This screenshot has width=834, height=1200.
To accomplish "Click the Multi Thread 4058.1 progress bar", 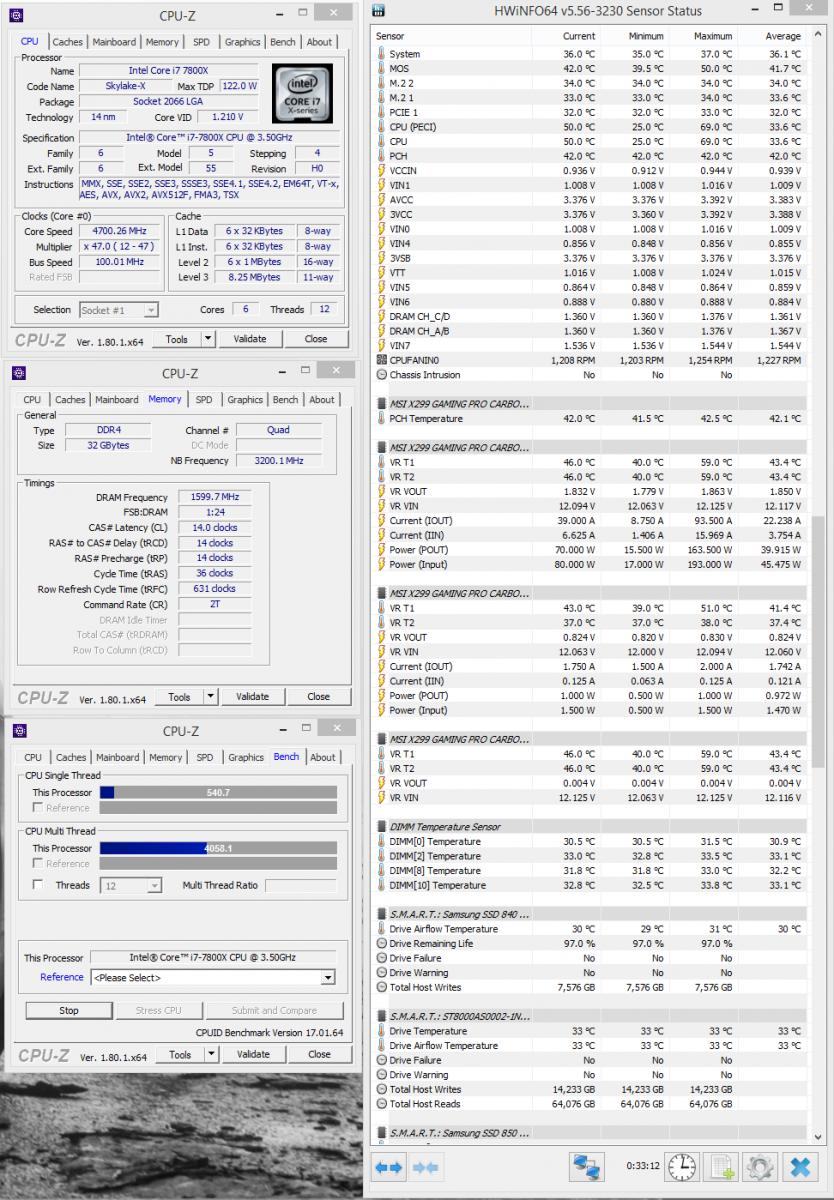I will click(218, 848).
